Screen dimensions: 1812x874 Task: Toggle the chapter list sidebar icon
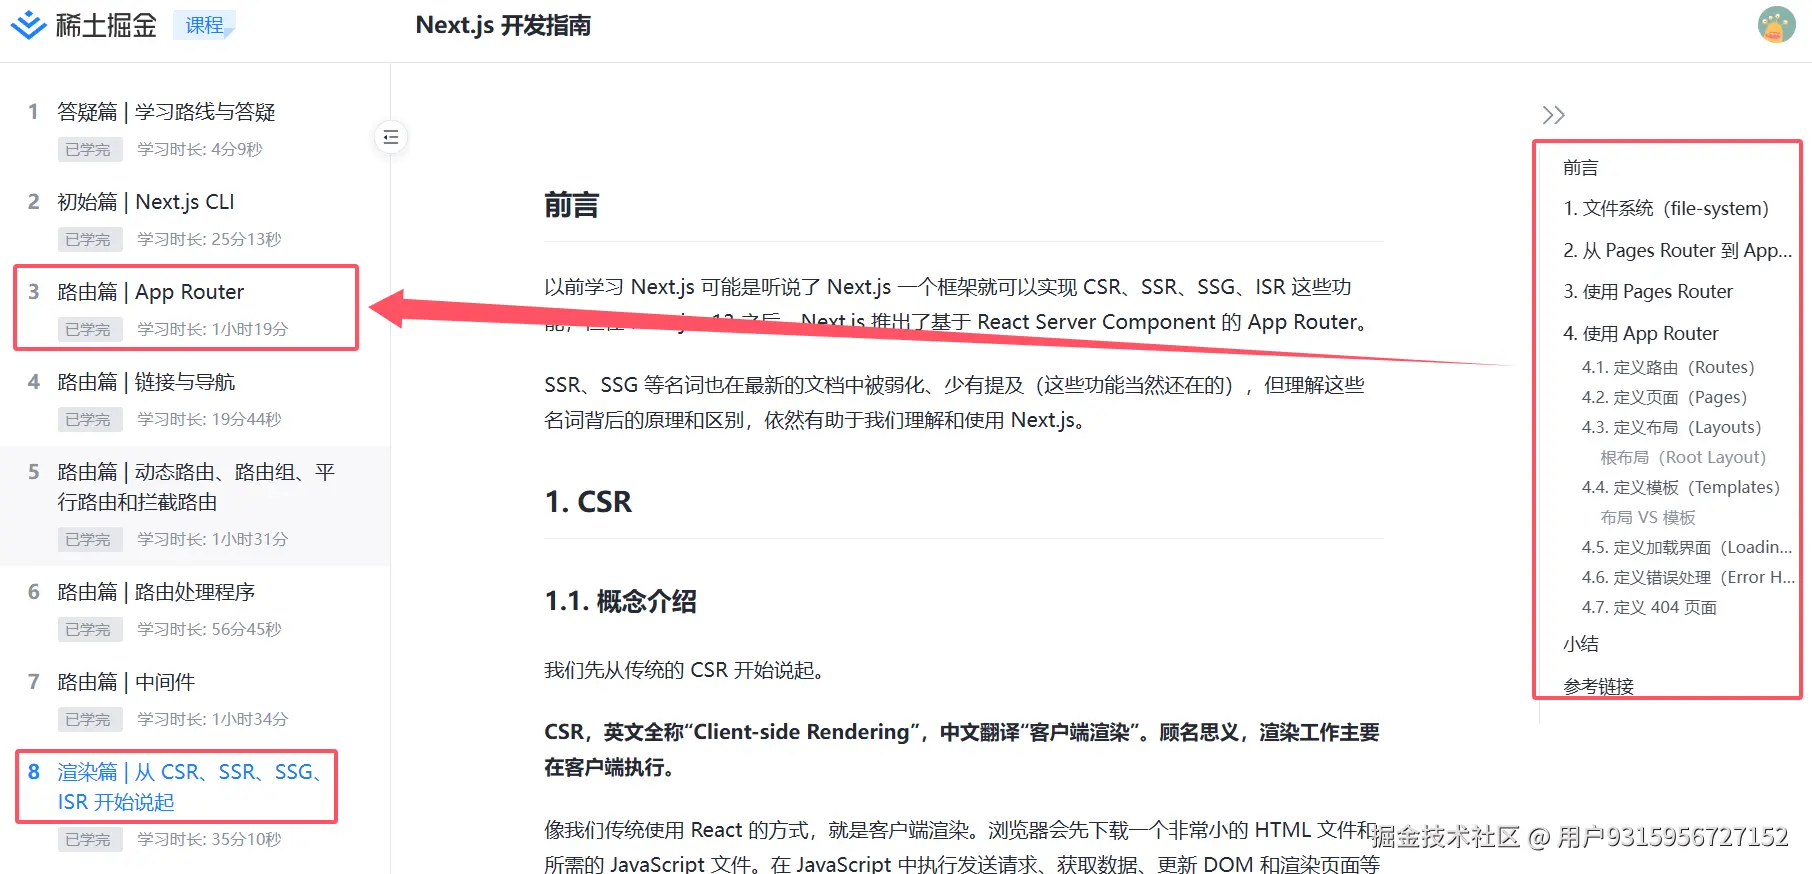coord(391,137)
